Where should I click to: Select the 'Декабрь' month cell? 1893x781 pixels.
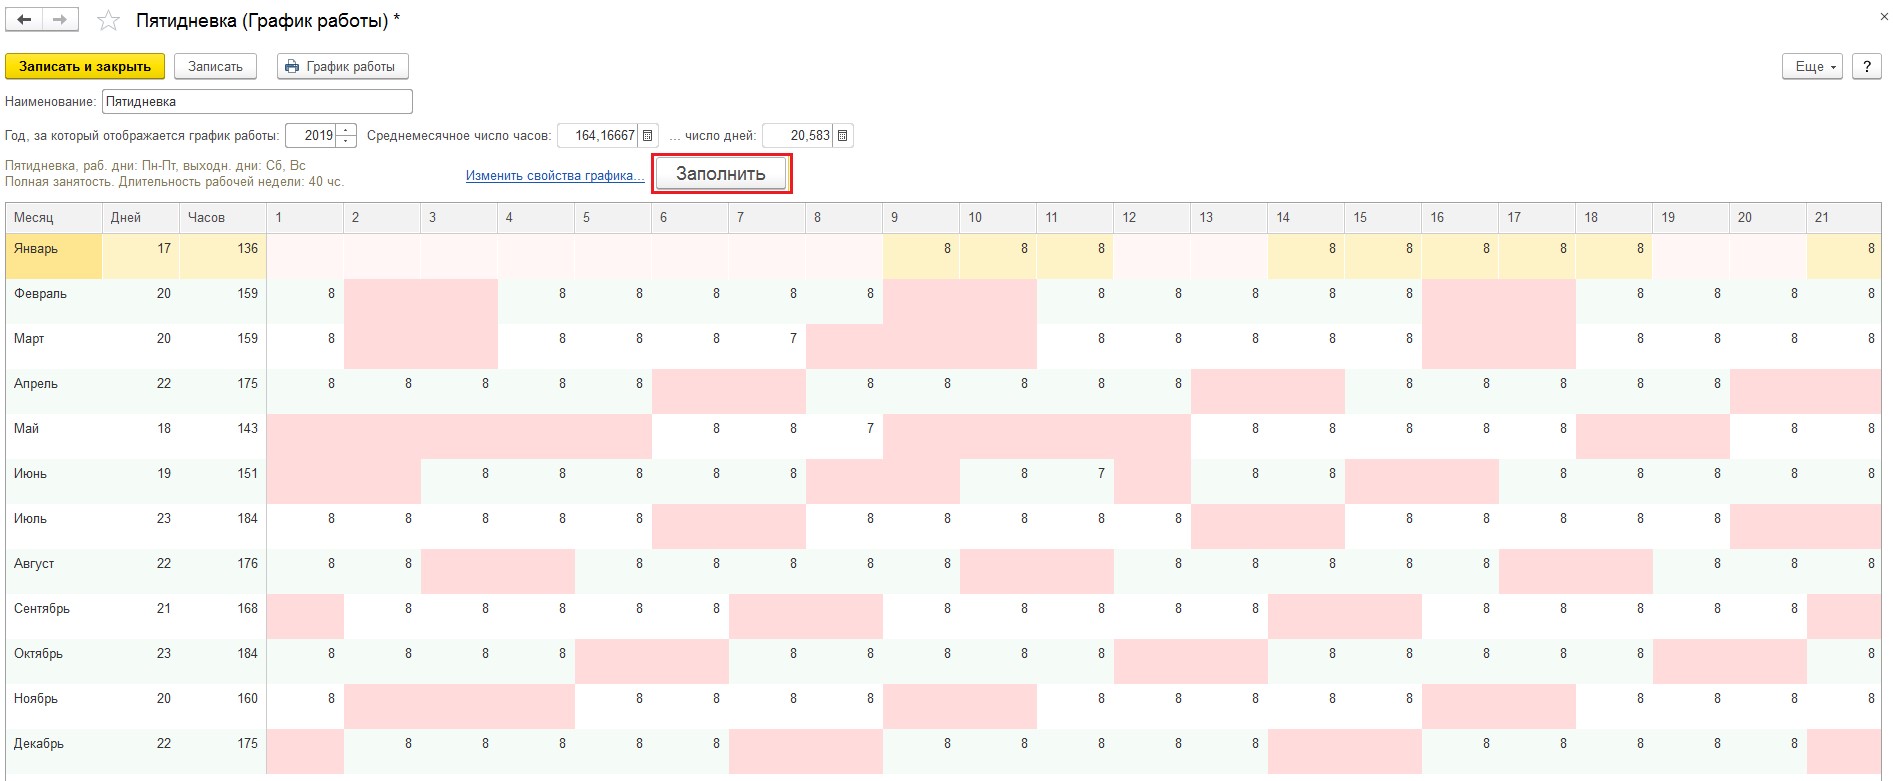(x=54, y=751)
